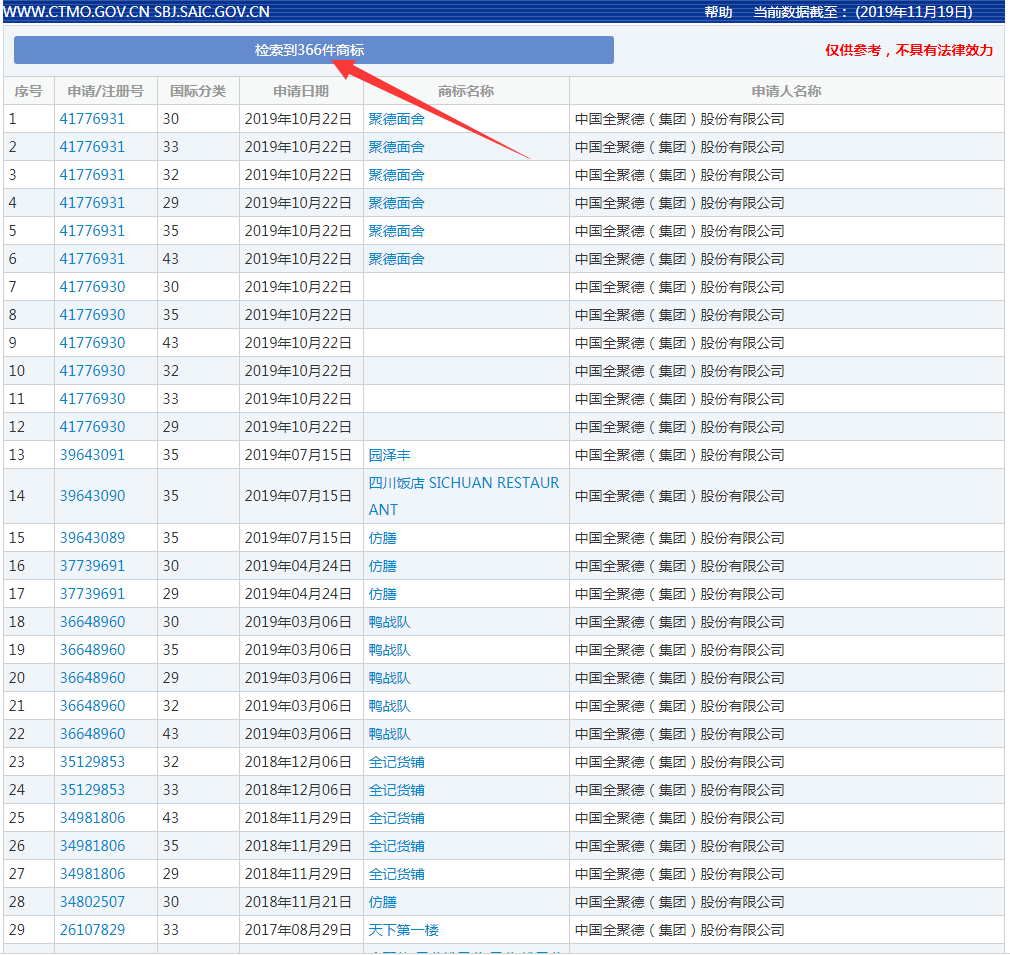1010x955 pixels.
Task: Select date 2019年07月15日 in row 13
Action: click(298, 455)
